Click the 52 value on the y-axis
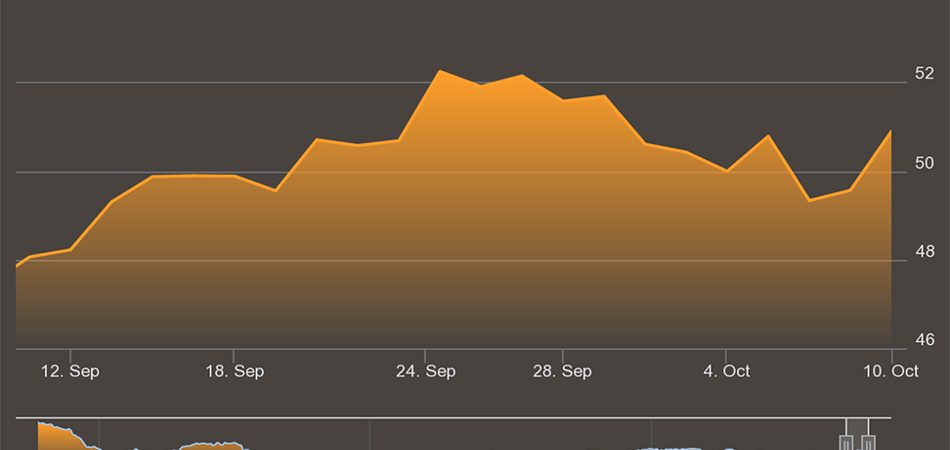Viewport: 950px width, 450px height. pyautogui.click(x=924, y=73)
